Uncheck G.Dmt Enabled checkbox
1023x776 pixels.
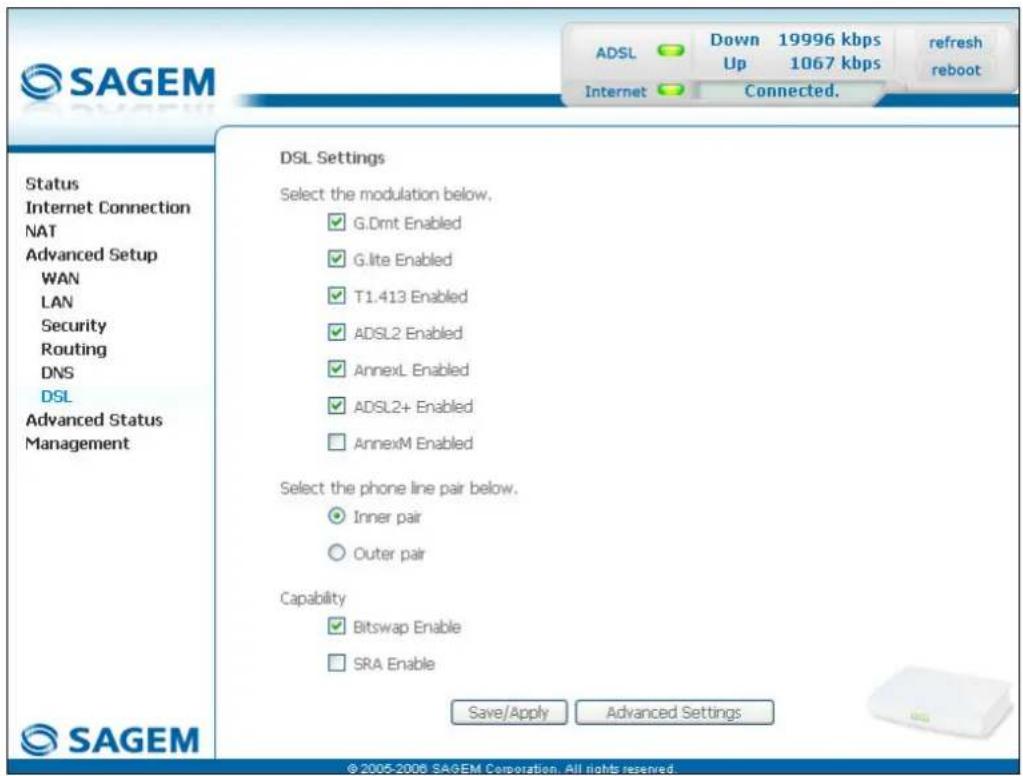[336, 223]
